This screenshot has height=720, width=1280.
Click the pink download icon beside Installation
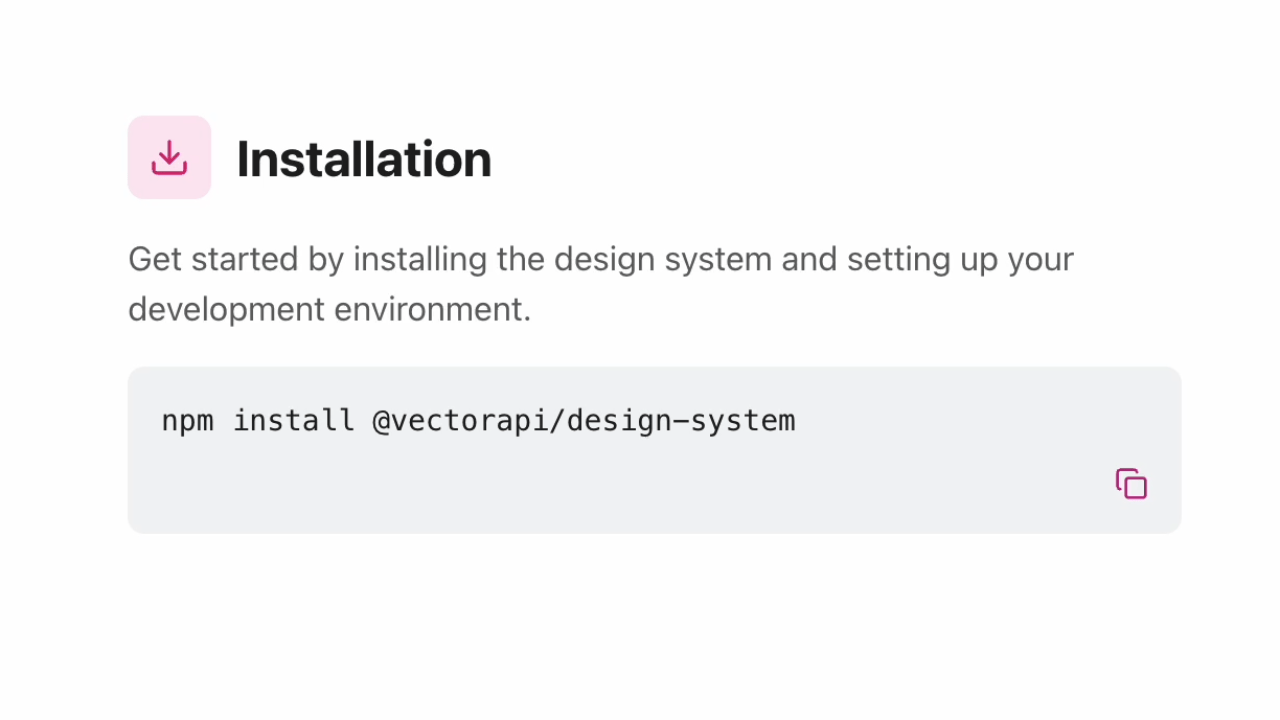click(169, 157)
